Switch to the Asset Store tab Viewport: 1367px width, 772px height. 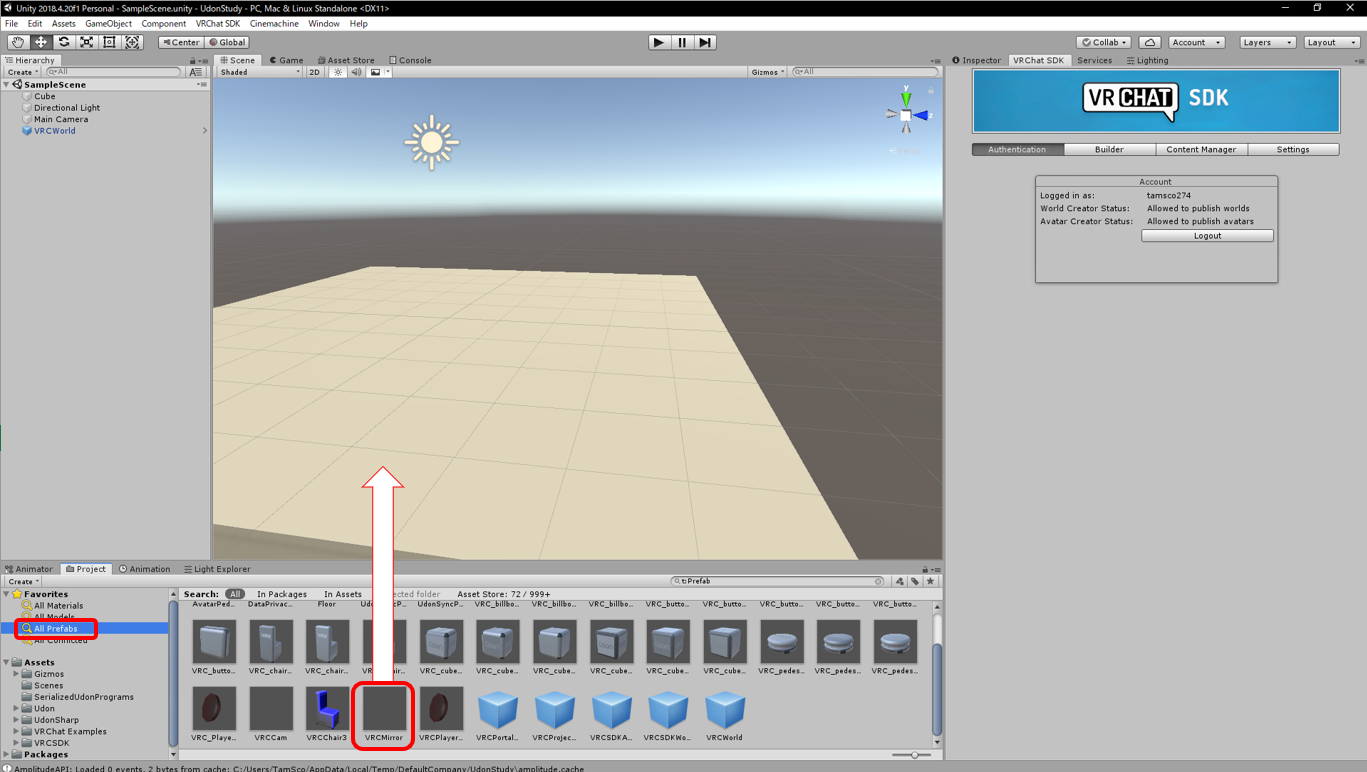(346, 60)
